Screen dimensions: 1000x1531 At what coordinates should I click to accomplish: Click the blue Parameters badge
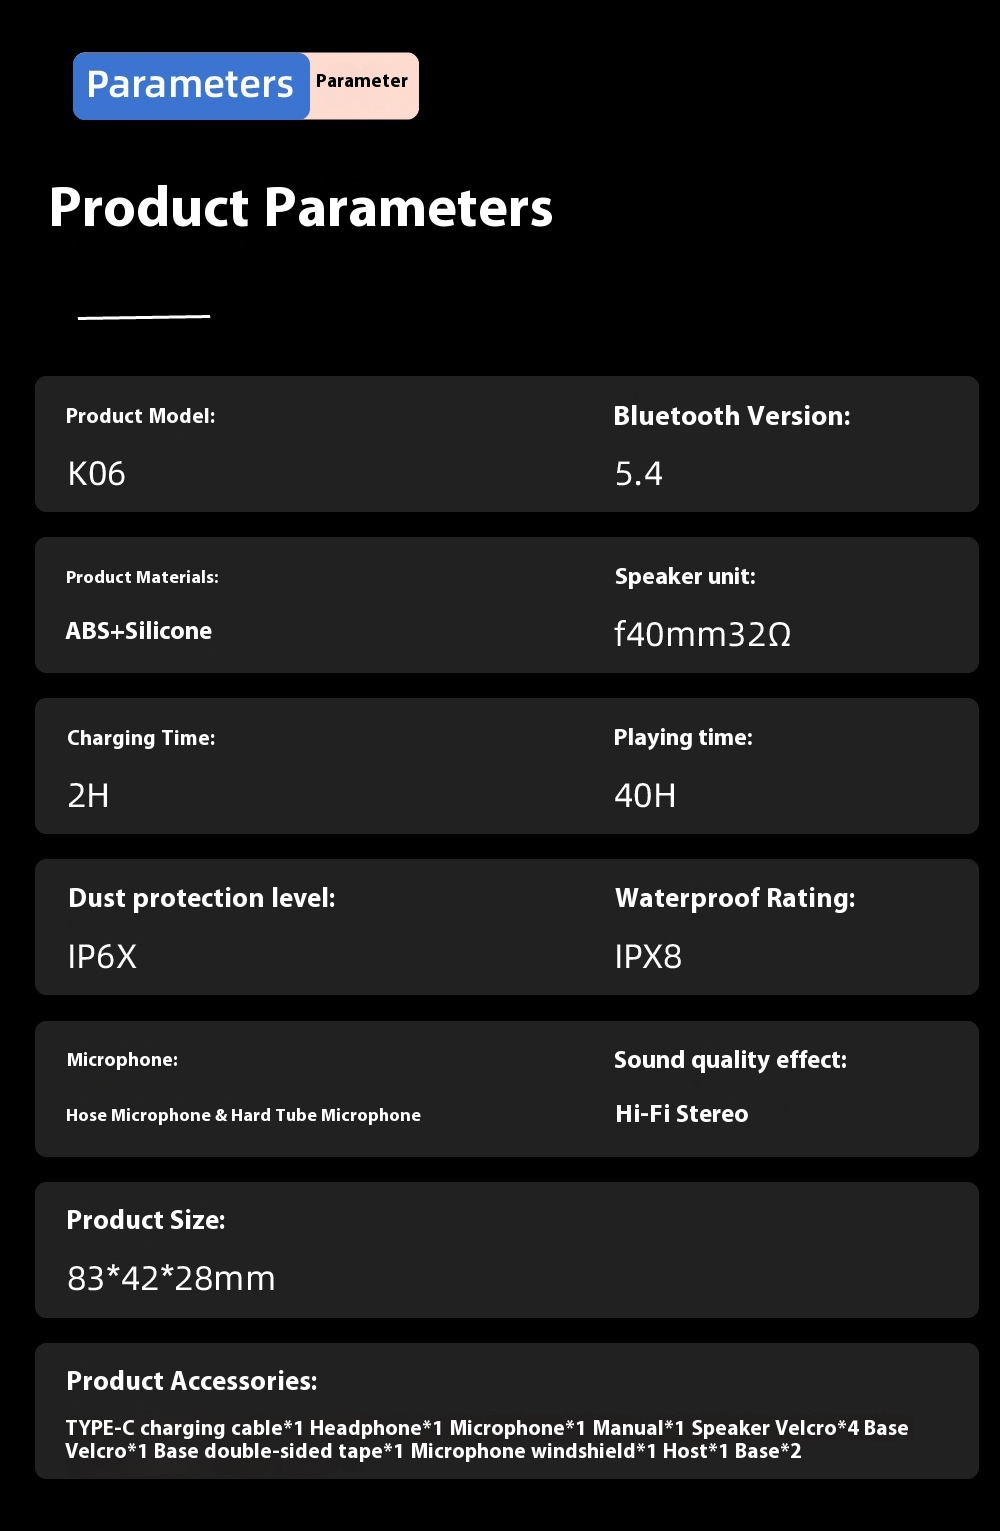(191, 86)
